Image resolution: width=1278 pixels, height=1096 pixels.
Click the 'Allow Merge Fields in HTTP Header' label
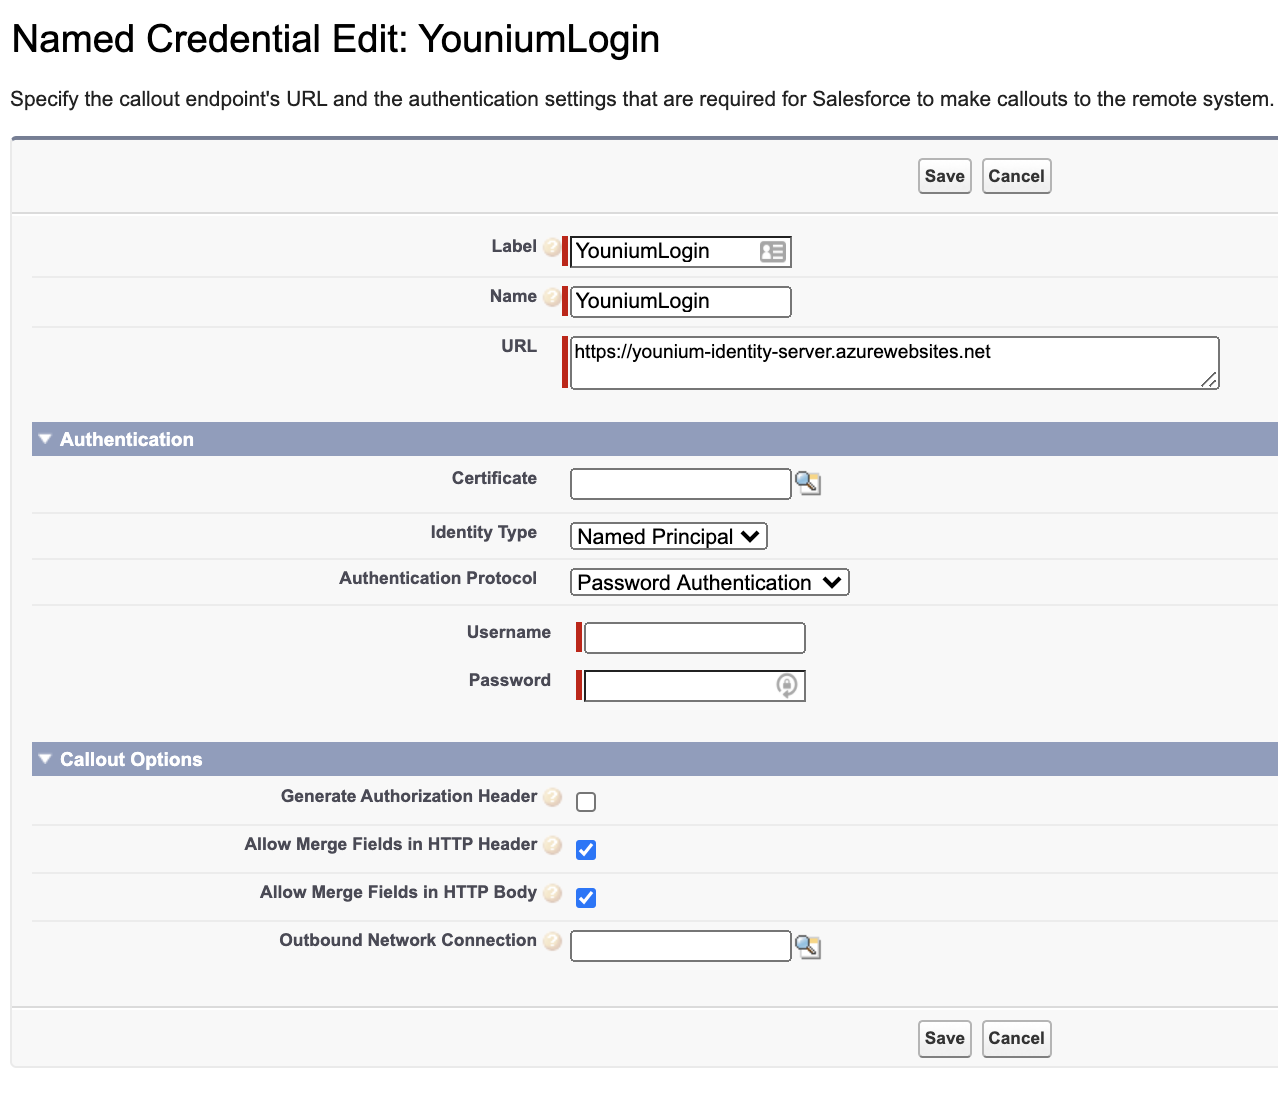coord(391,844)
